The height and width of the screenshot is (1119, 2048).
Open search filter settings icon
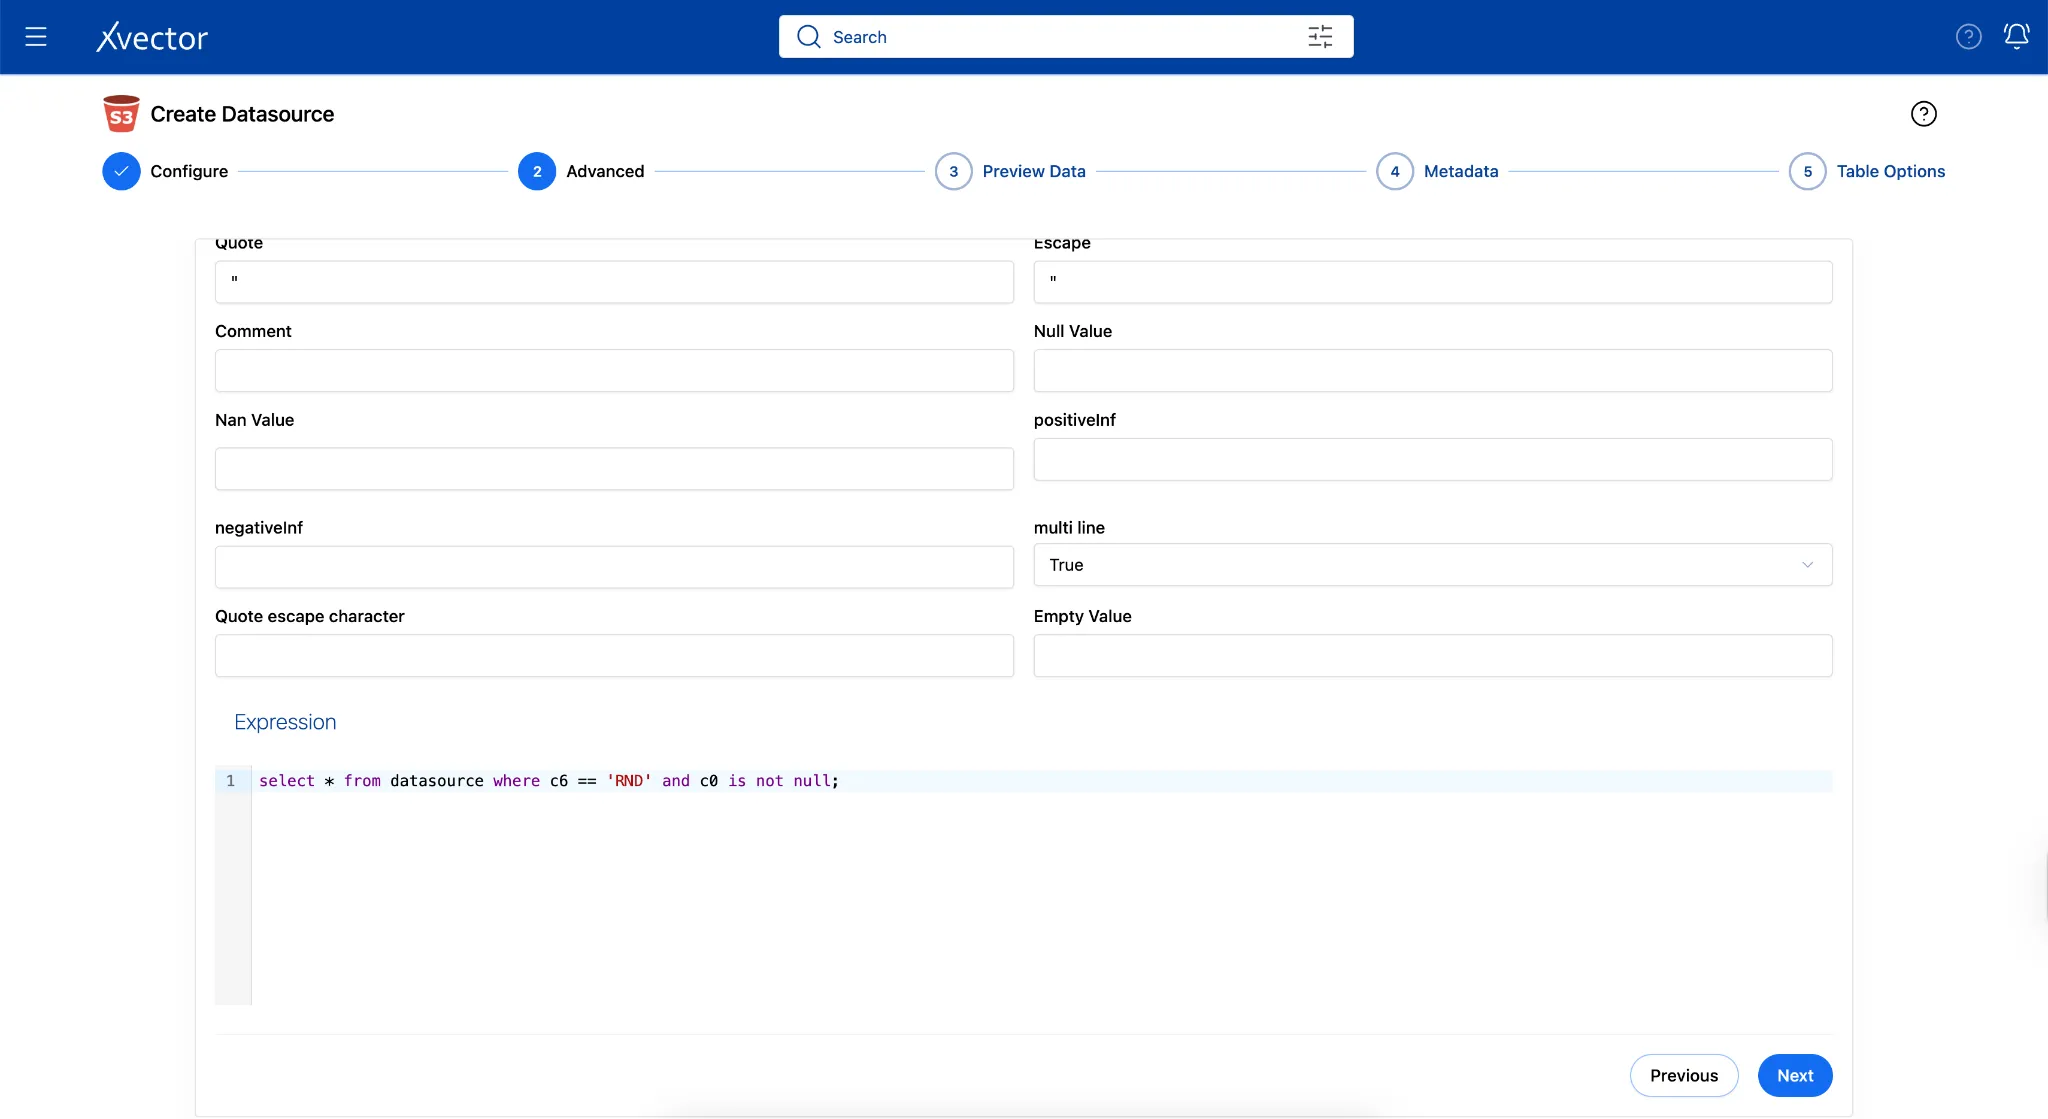(1320, 37)
